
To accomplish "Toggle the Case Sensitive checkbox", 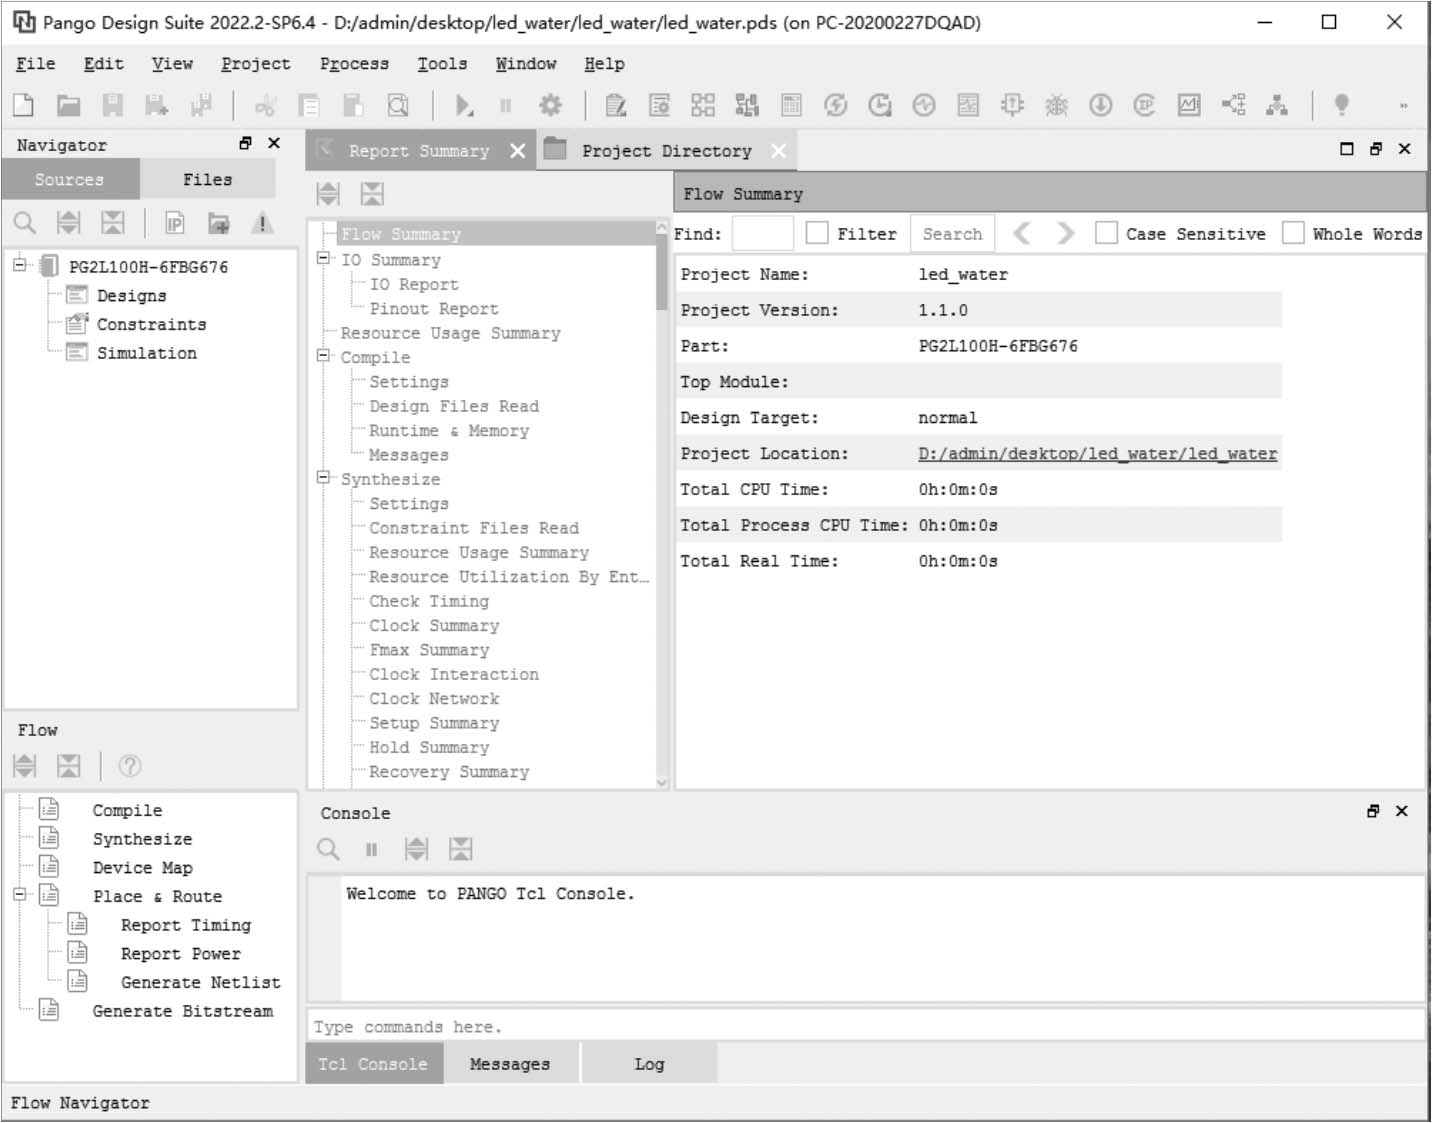I will (1106, 233).
